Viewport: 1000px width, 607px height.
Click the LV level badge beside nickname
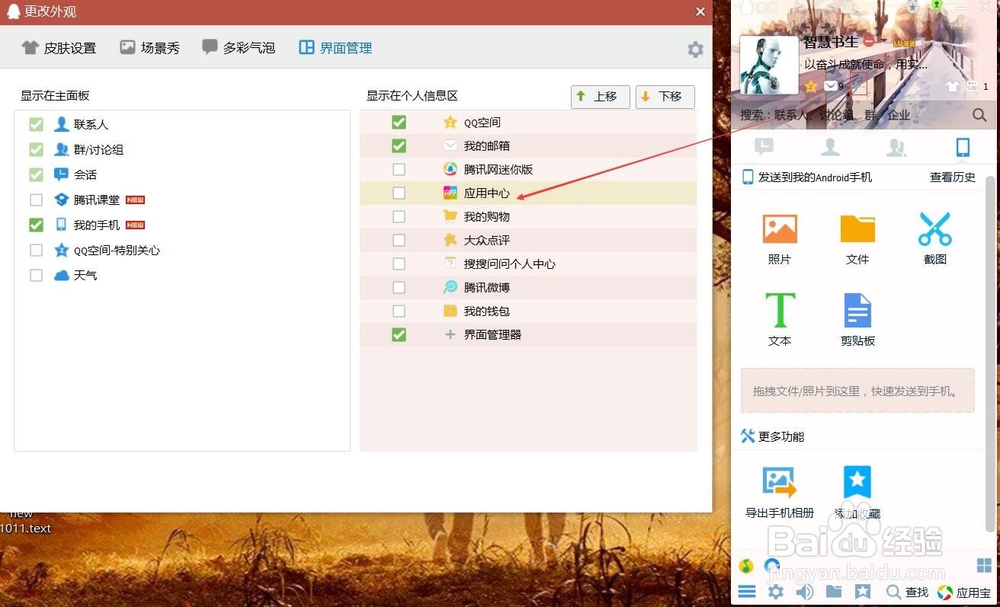904,43
